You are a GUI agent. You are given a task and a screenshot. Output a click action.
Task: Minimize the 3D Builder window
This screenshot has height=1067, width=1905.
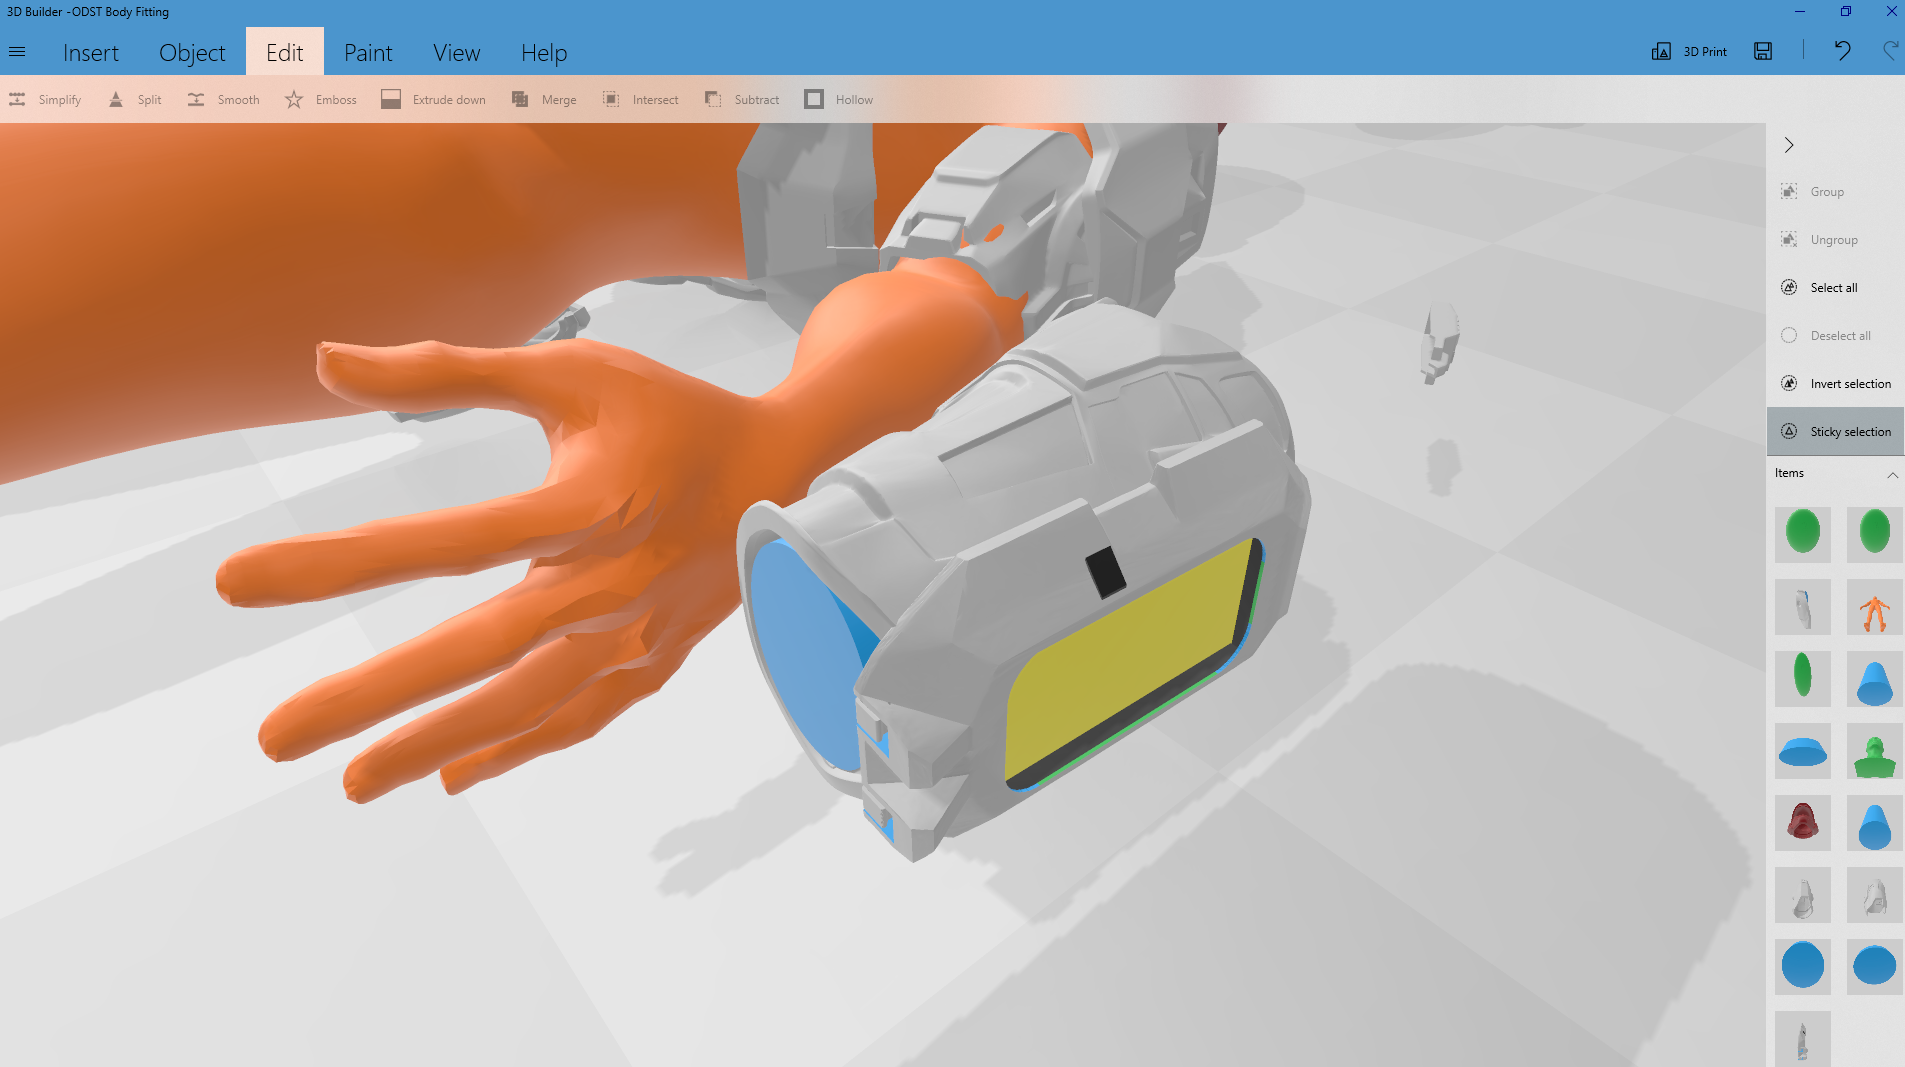click(1800, 11)
